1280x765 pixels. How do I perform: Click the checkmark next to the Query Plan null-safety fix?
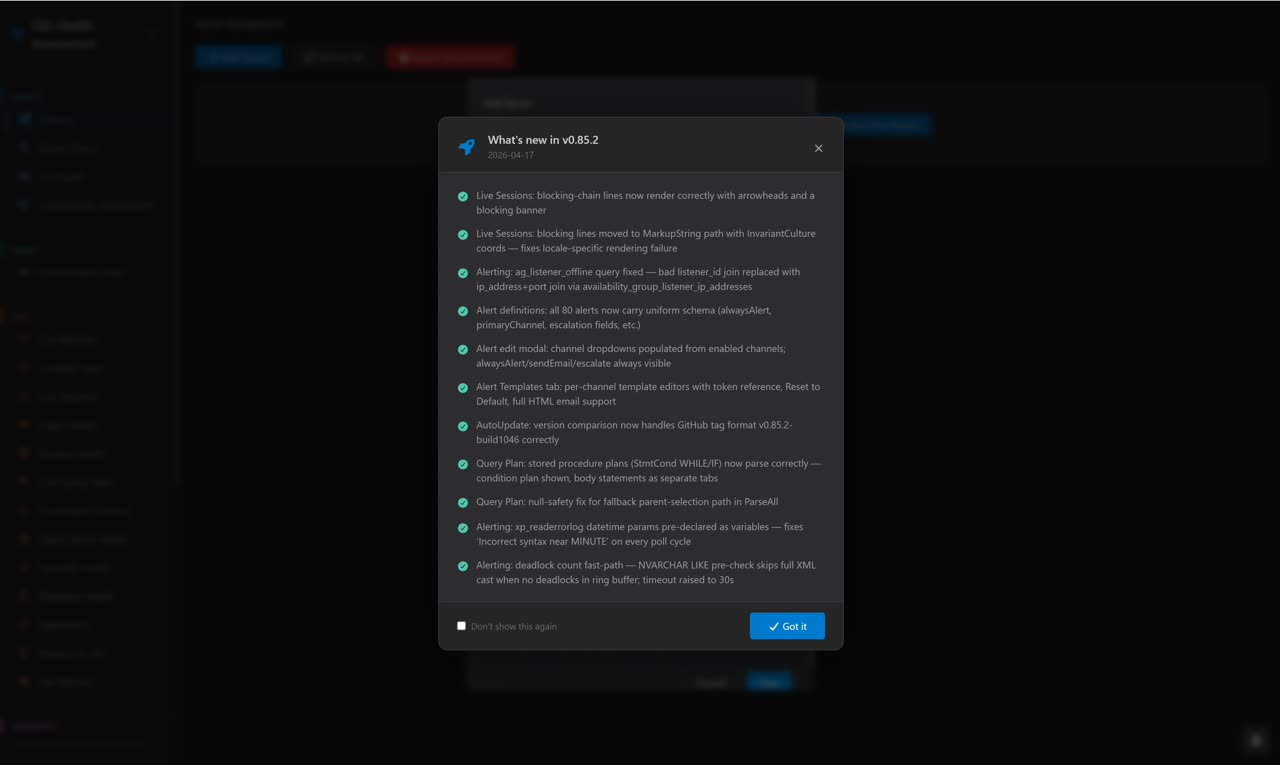(462, 502)
